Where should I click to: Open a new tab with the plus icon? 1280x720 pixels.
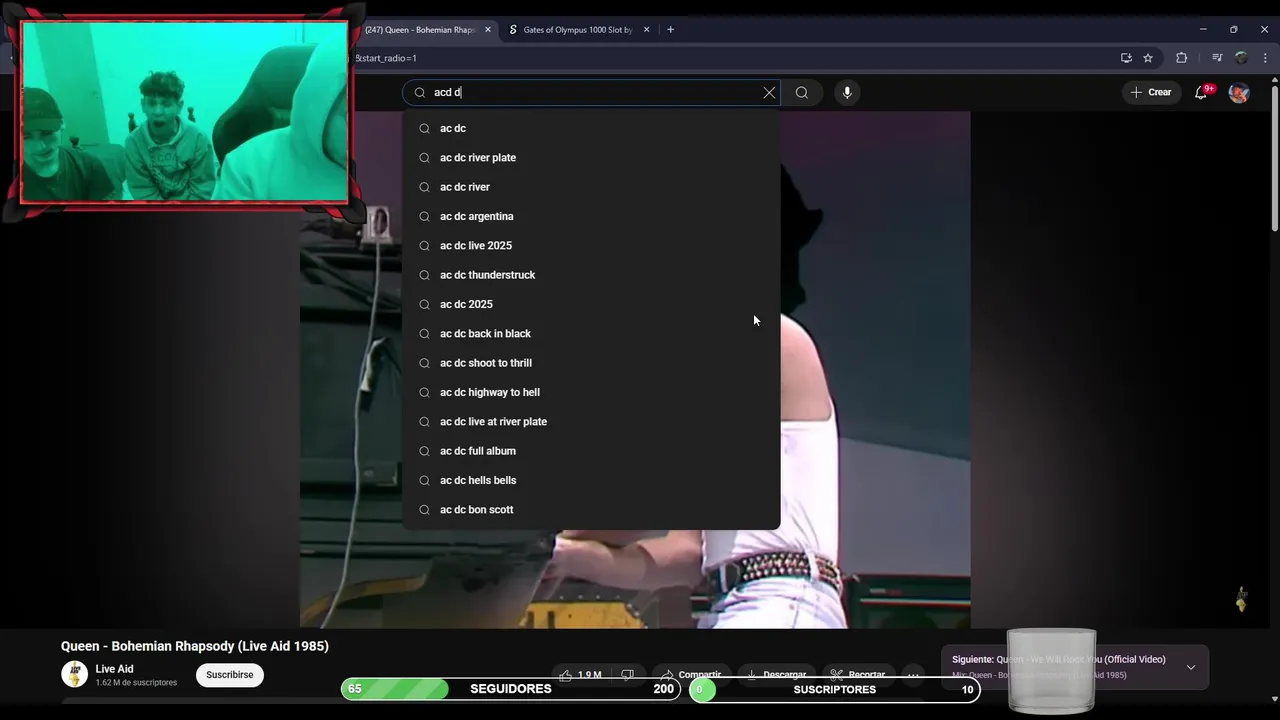pos(670,30)
